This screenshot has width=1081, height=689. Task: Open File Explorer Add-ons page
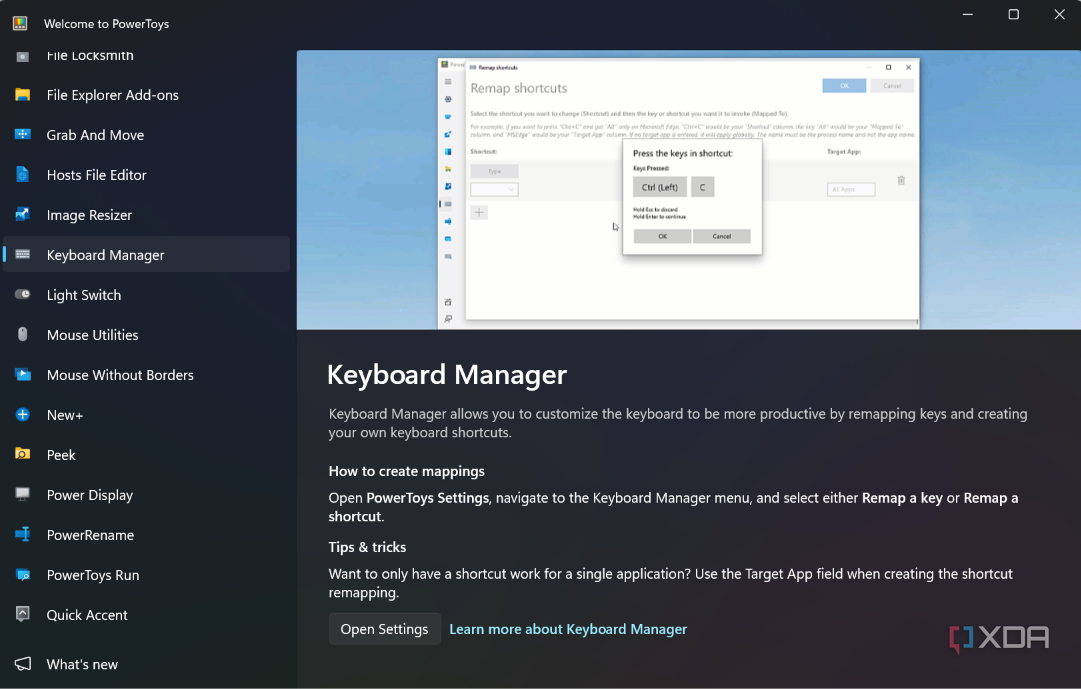click(x=146, y=95)
